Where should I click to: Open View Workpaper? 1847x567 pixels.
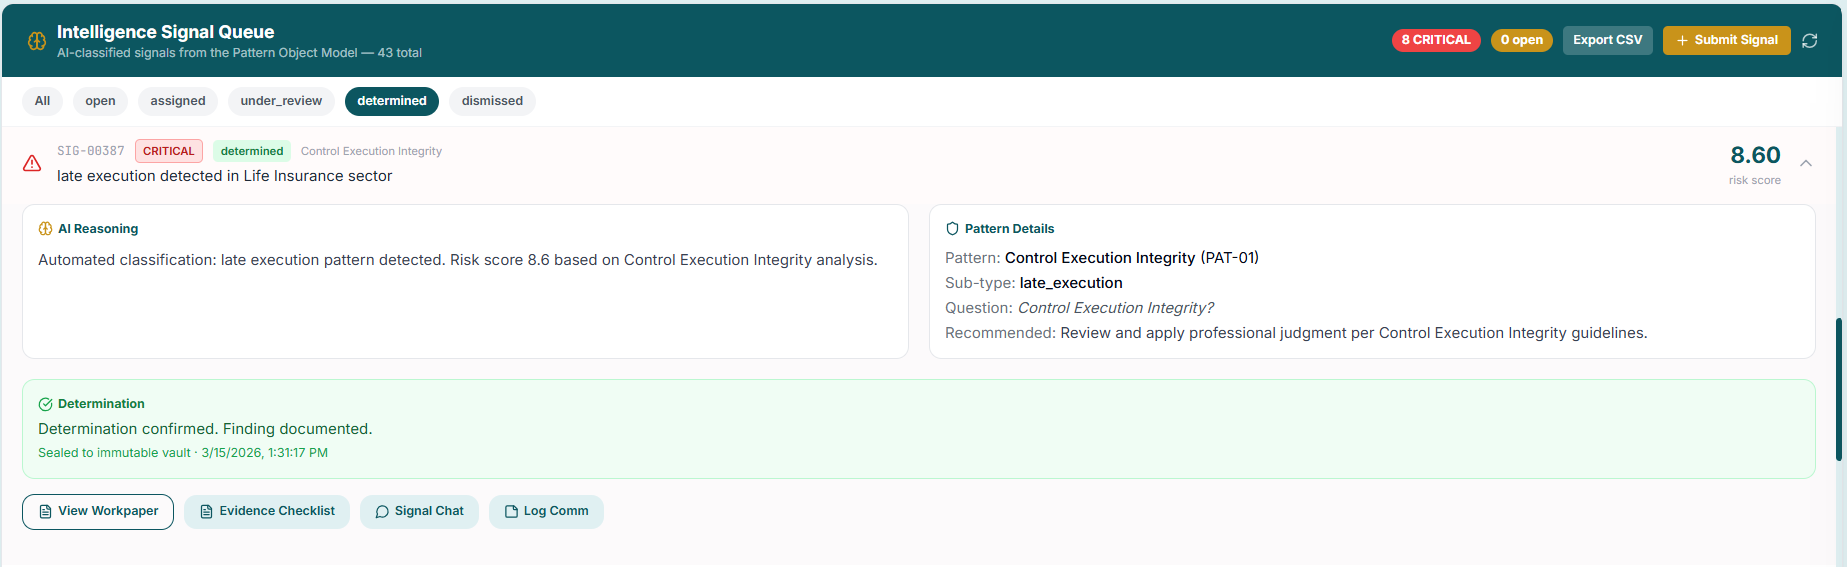(x=98, y=511)
